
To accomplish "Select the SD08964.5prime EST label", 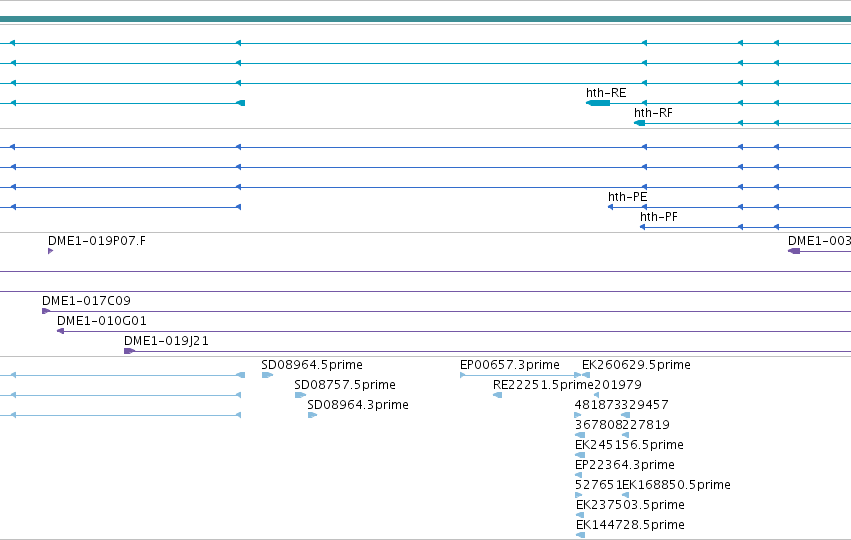I will tap(312, 365).
